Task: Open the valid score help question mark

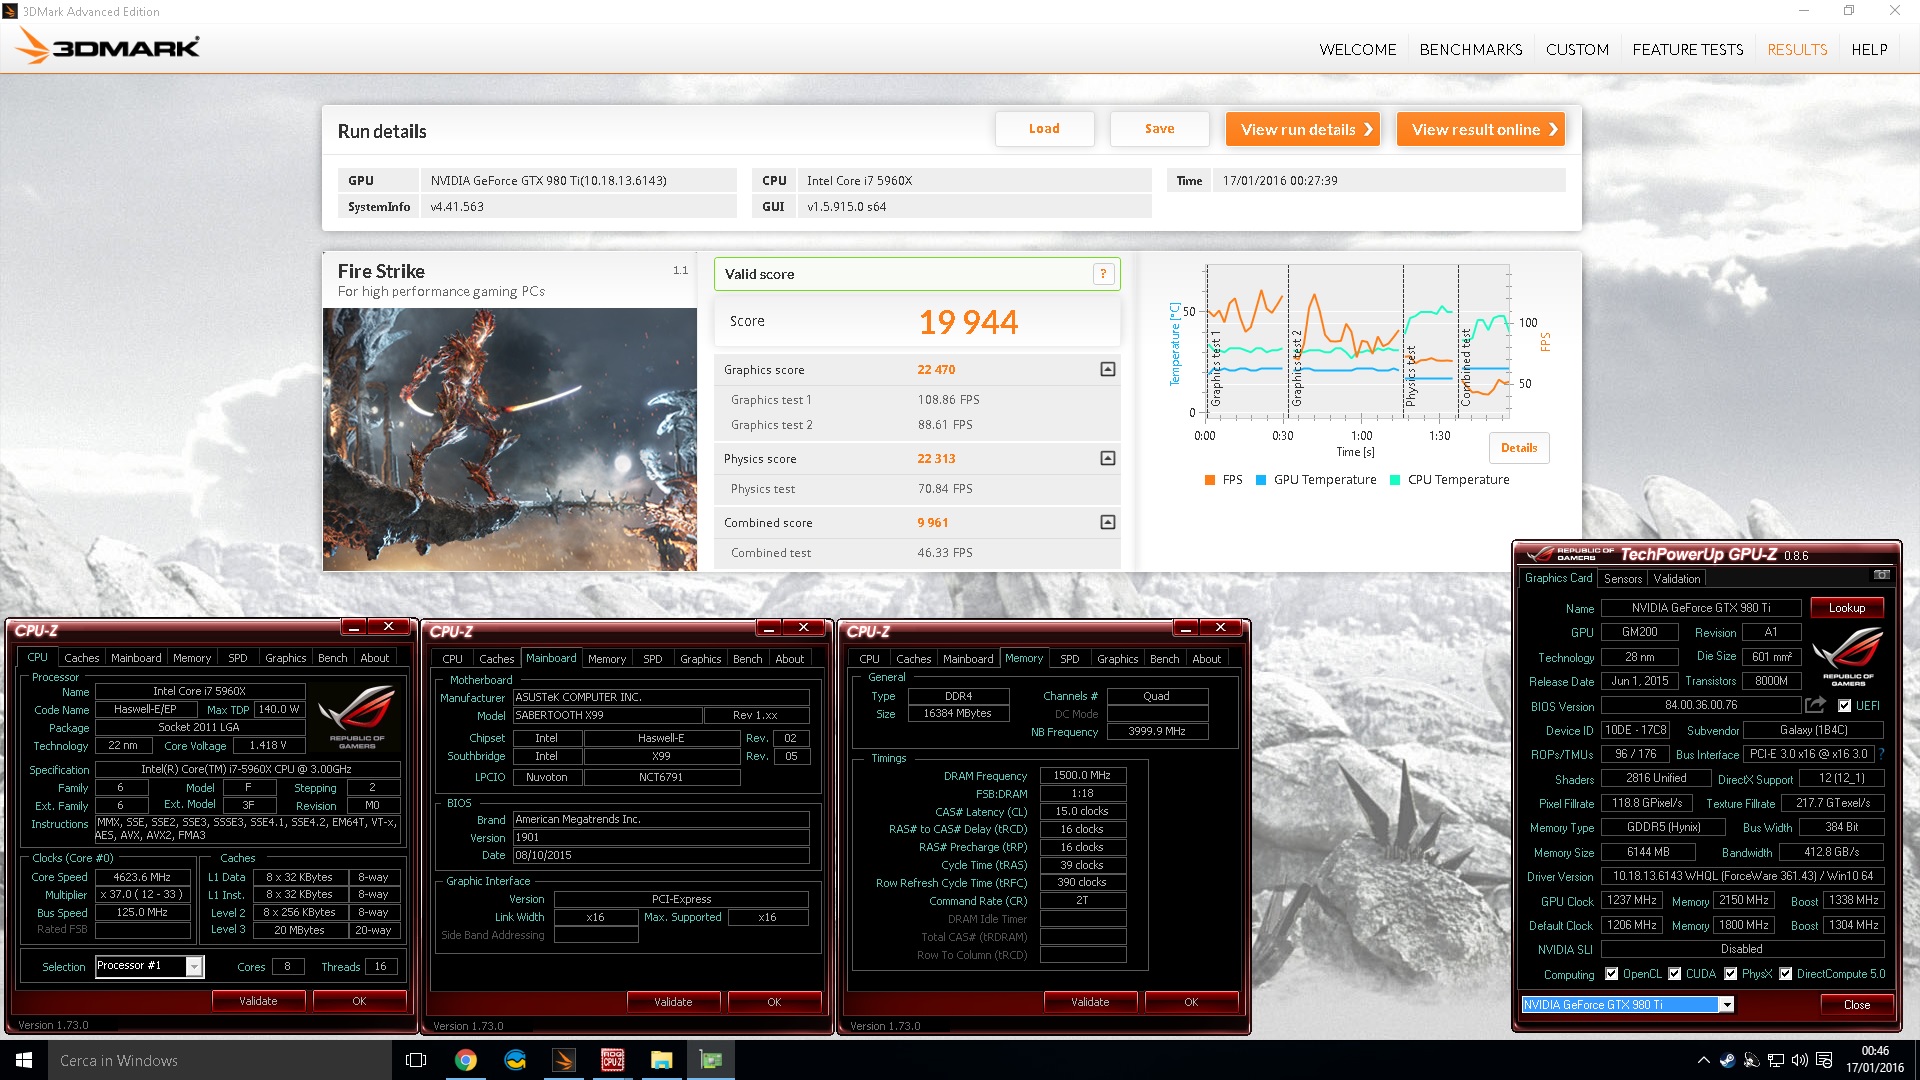Action: (1103, 274)
